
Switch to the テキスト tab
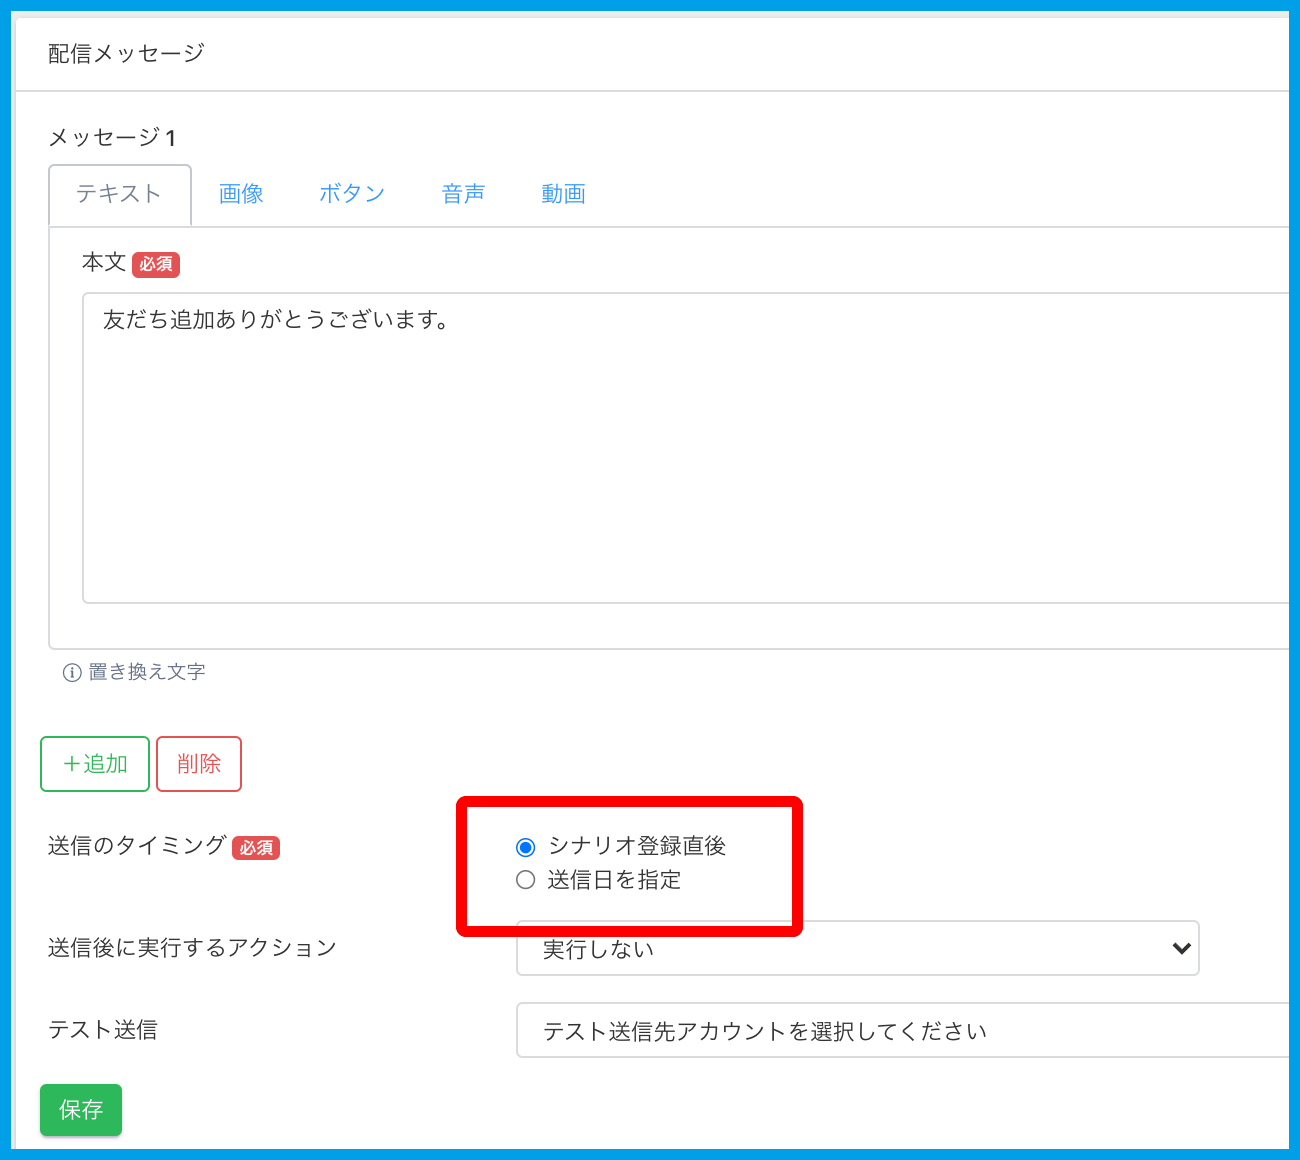coord(119,194)
